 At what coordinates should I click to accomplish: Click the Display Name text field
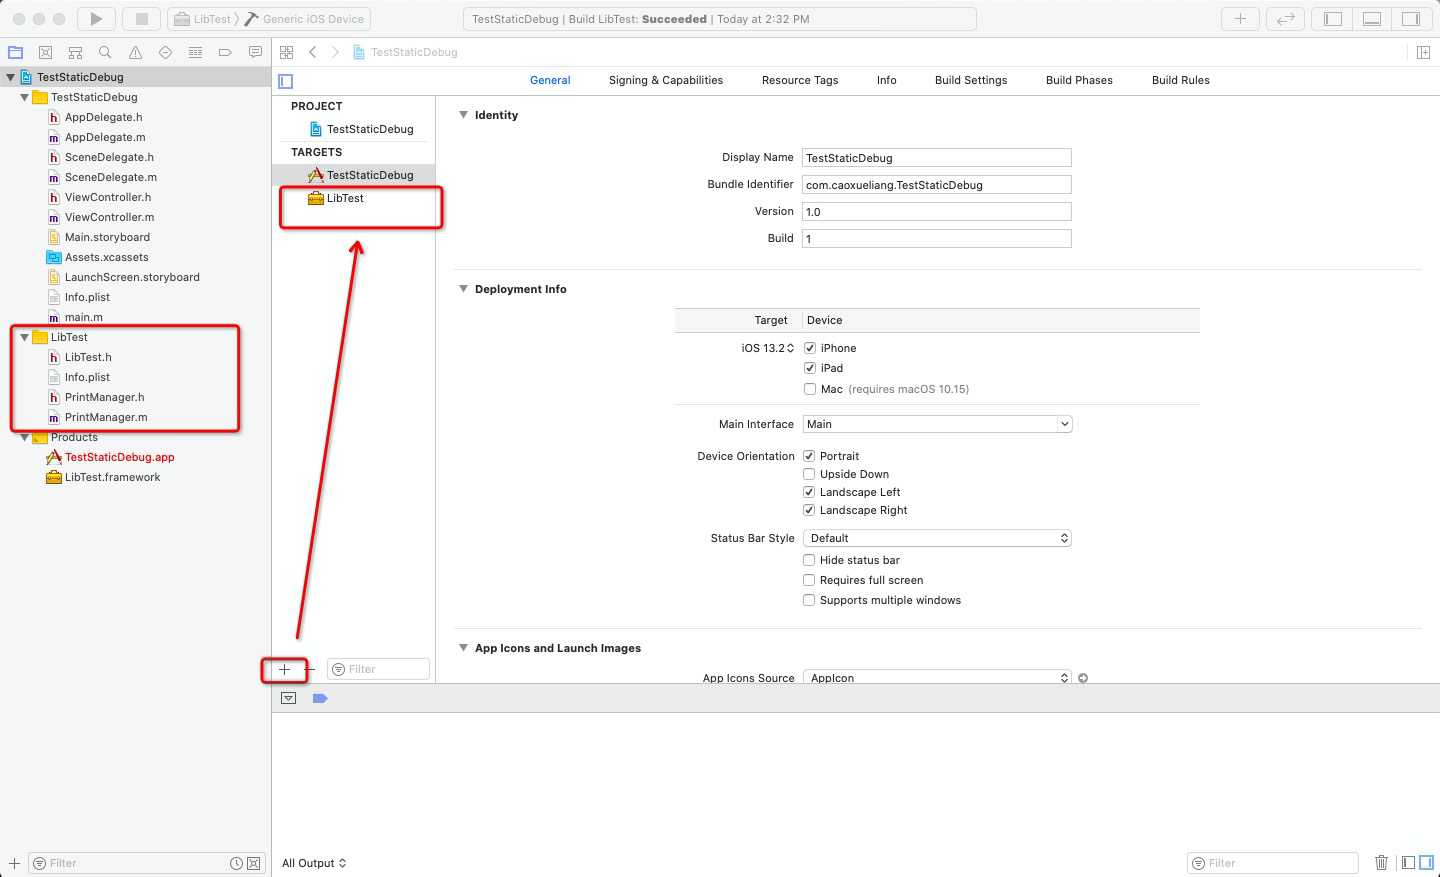[937, 158]
